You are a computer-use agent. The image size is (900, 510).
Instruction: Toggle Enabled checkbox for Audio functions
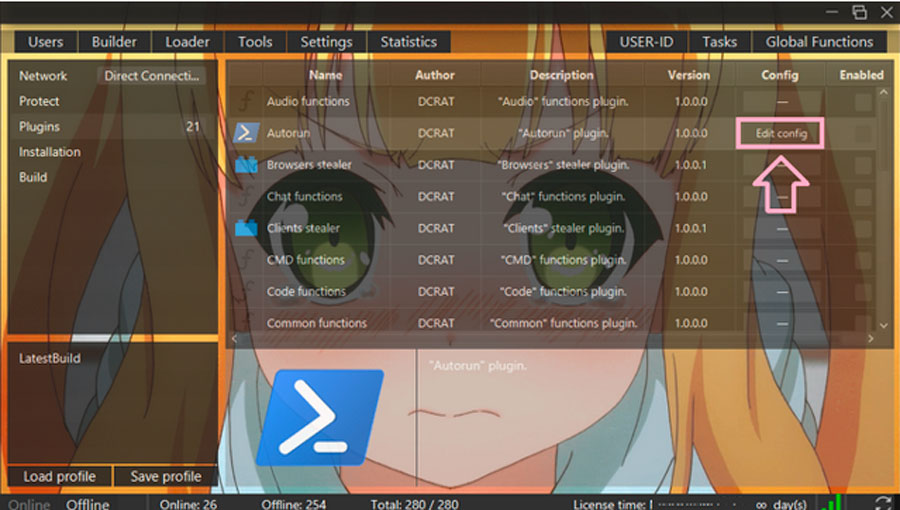(x=863, y=102)
